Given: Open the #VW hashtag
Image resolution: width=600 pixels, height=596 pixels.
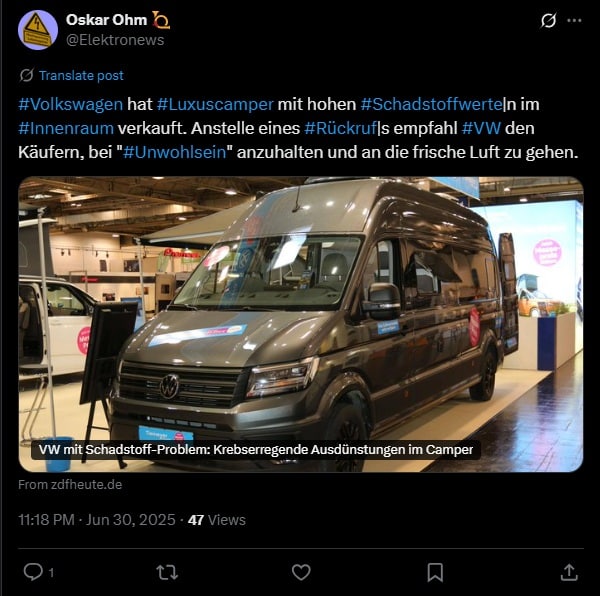Looking at the screenshot, I should point(481,128).
